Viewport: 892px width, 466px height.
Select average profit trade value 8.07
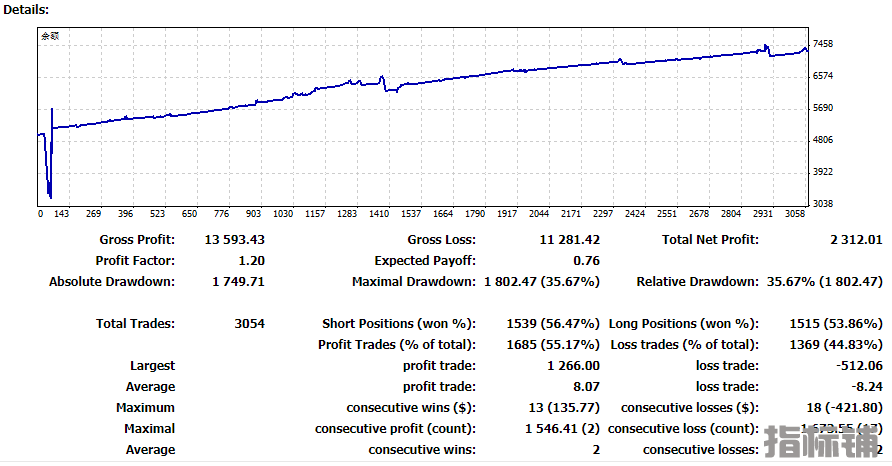(x=587, y=387)
